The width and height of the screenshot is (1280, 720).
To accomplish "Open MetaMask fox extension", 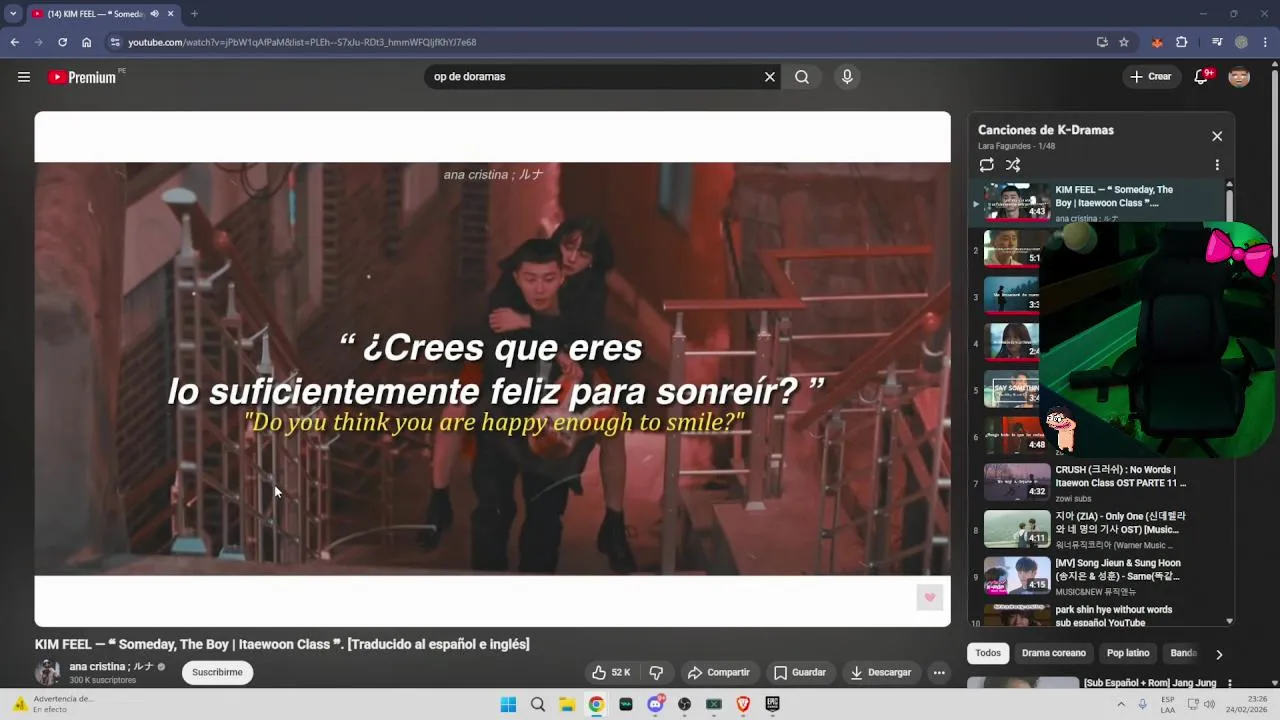I will click(1157, 42).
